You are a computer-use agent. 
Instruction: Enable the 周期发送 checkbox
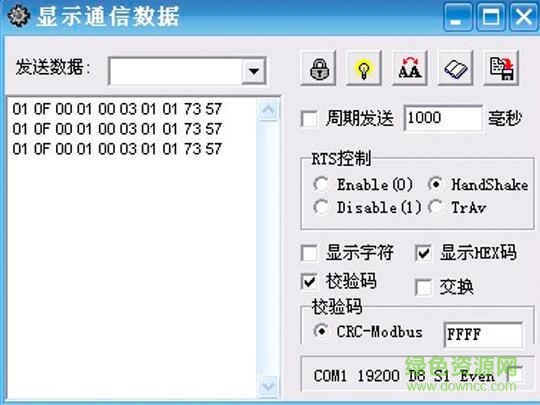point(309,119)
